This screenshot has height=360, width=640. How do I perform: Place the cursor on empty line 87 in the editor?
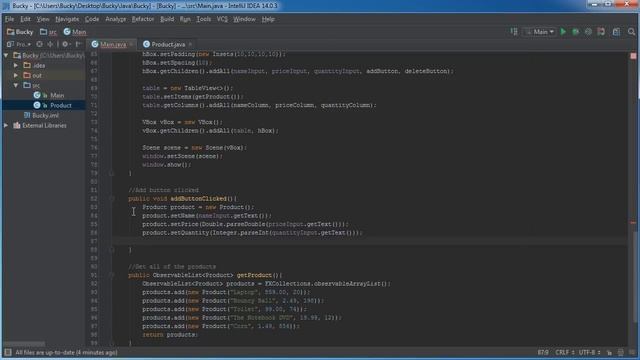(369, 241)
